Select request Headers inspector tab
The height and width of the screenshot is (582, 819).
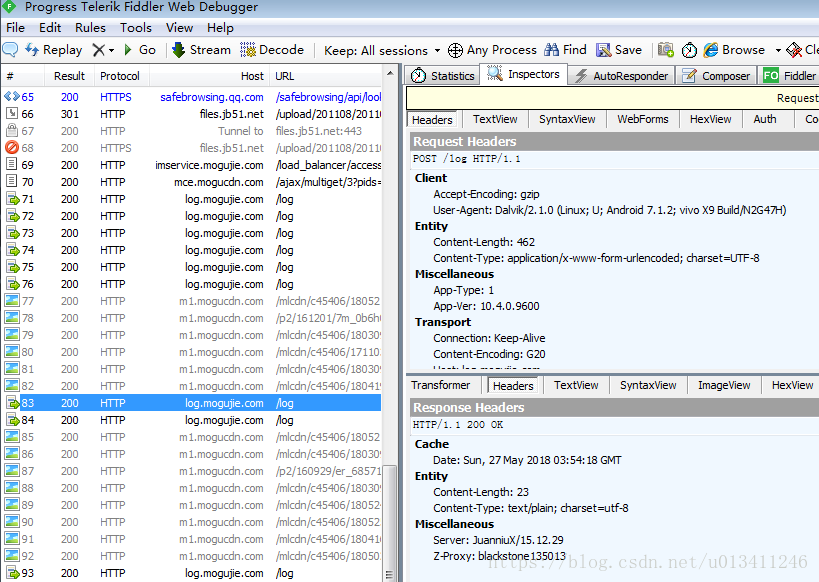click(432, 120)
